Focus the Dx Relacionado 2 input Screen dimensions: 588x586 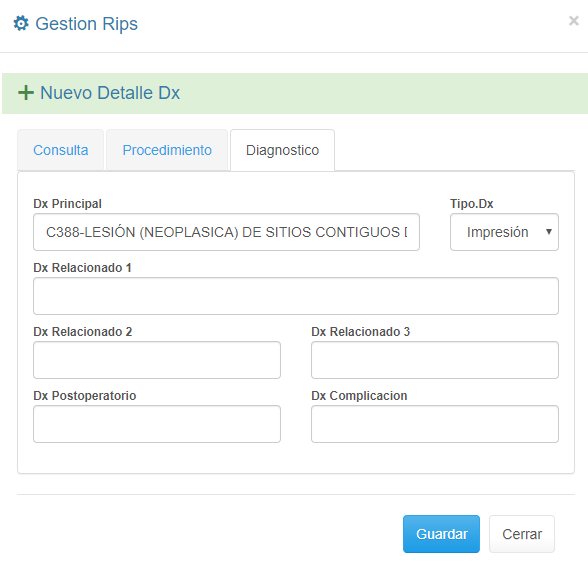[157, 360]
